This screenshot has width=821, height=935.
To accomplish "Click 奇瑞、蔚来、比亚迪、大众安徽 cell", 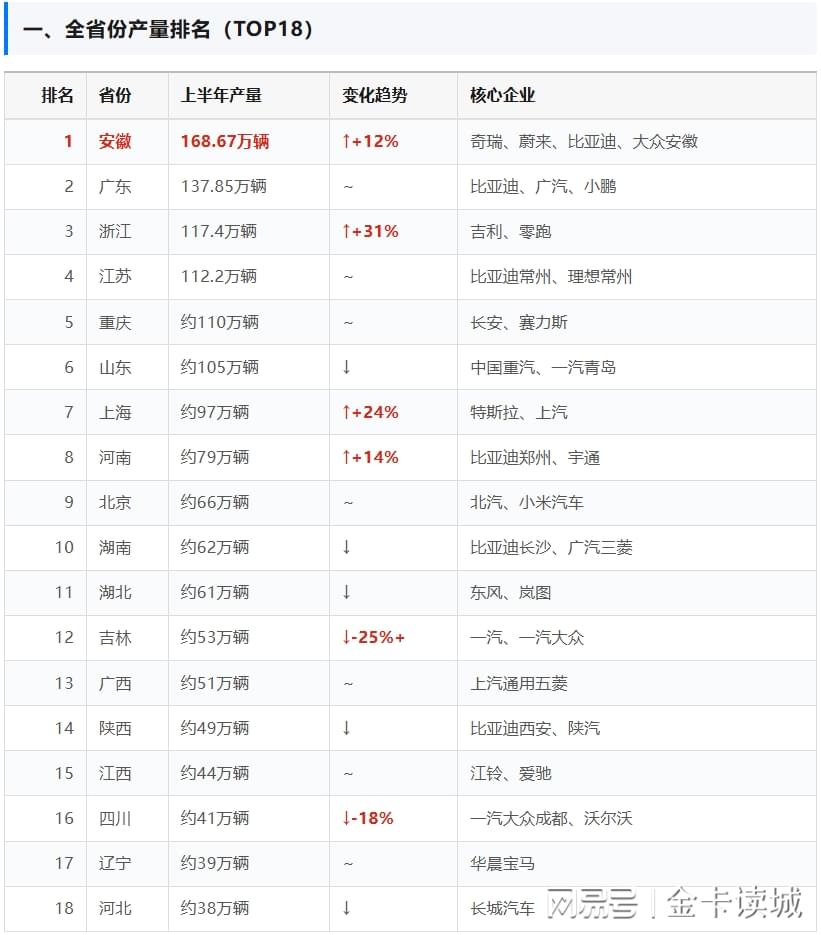I will click(x=584, y=141).
